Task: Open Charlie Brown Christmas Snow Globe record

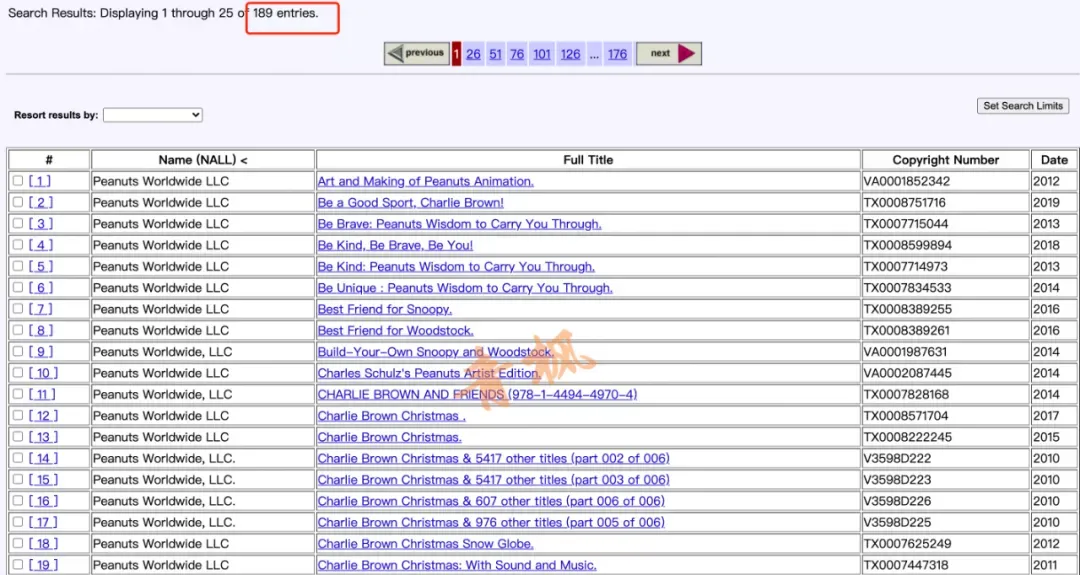Action: coord(426,545)
